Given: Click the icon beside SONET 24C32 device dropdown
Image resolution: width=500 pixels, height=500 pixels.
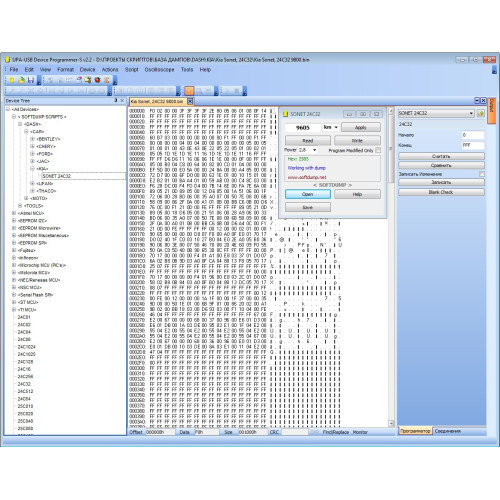Looking at the screenshot, I should click(480, 113).
